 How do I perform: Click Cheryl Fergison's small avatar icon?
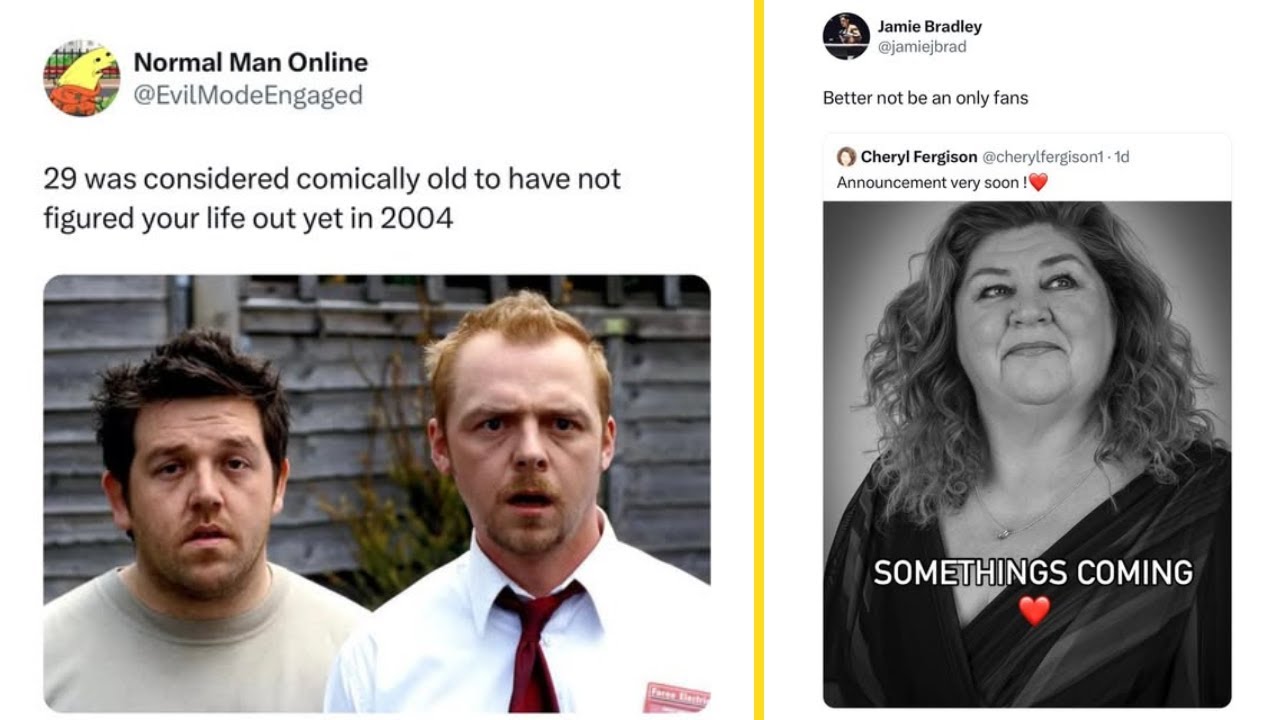(846, 157)
